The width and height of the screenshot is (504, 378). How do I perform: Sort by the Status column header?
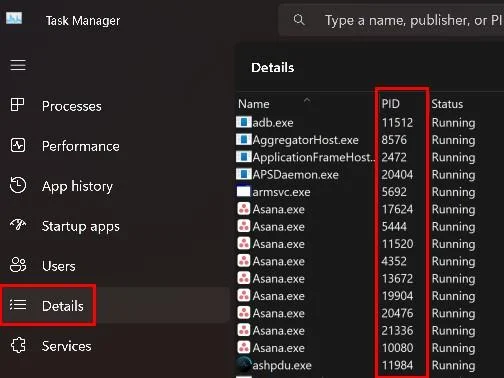click(447, 104)
